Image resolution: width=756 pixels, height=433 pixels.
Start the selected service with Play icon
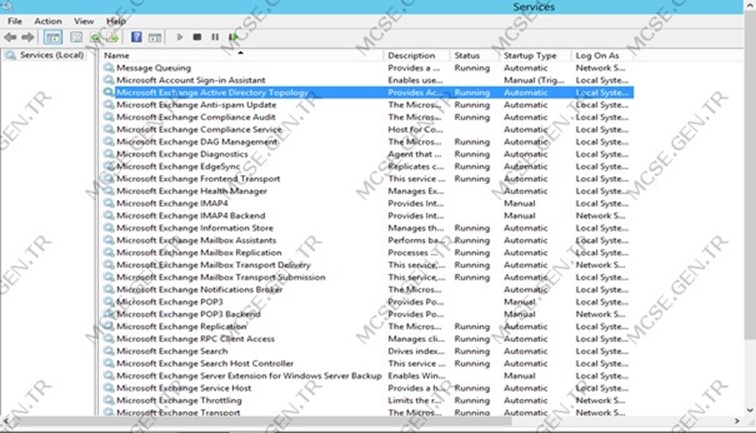tap(180, 37)
